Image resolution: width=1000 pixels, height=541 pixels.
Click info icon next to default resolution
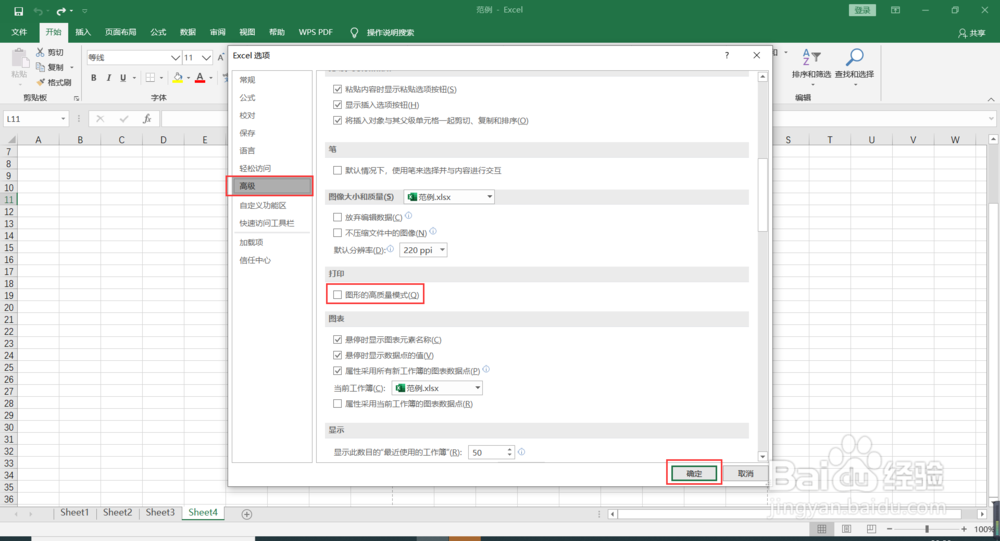(390, 249)
